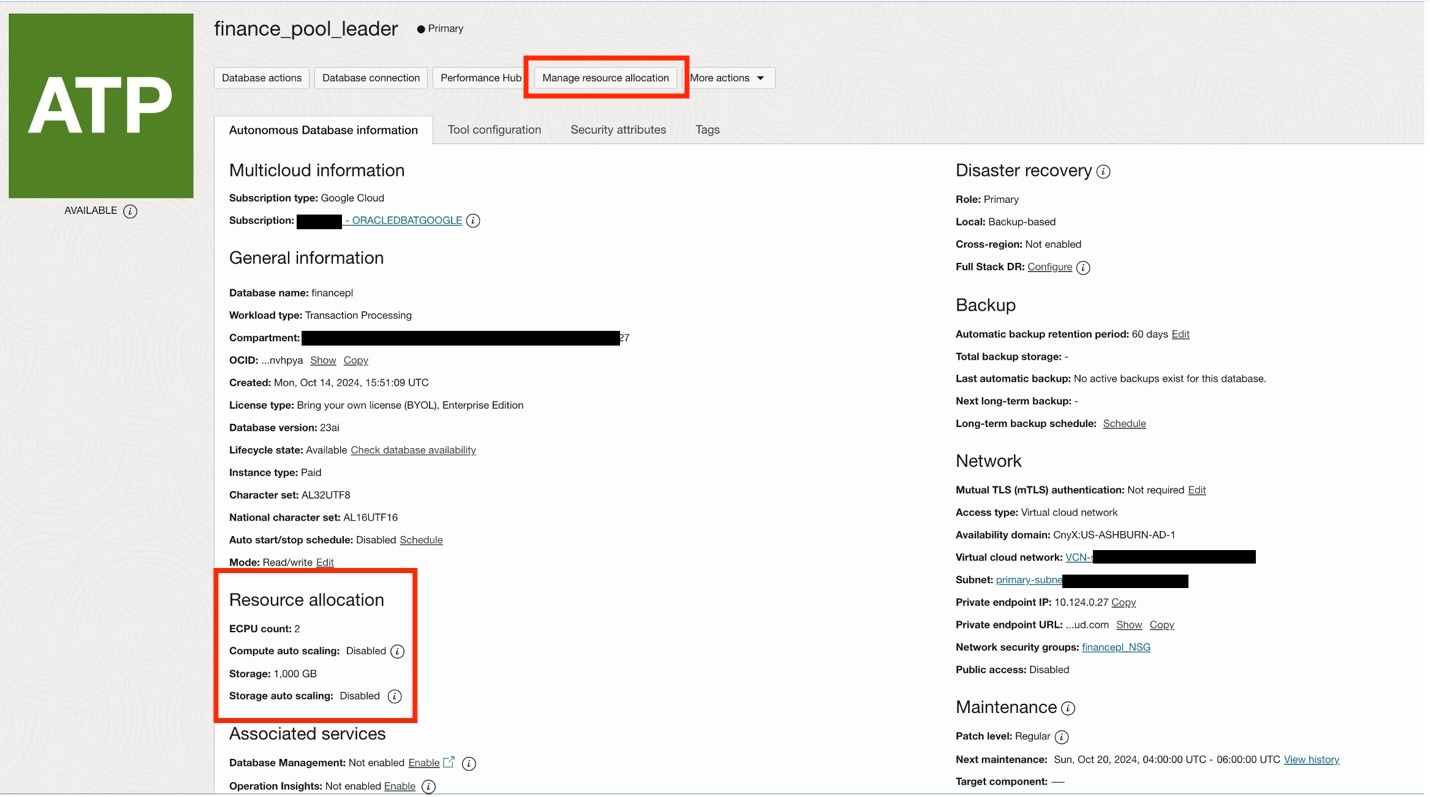
Task: Click the green ATP database logo
Action: pos(101,106)
